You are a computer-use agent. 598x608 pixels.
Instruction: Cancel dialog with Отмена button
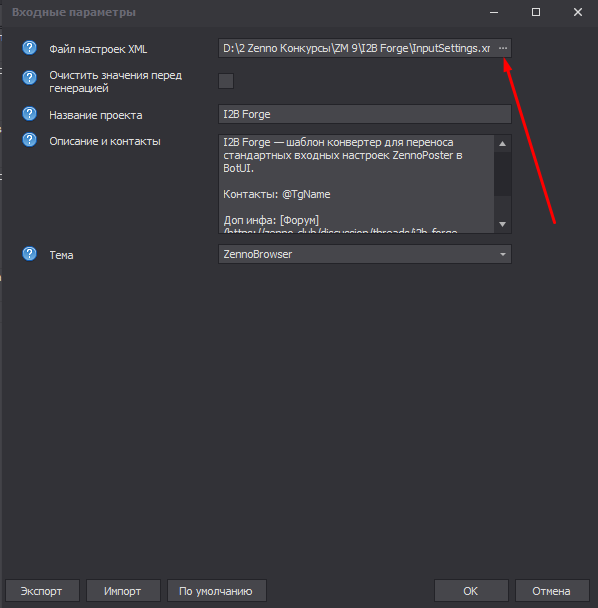pos(552,591)
